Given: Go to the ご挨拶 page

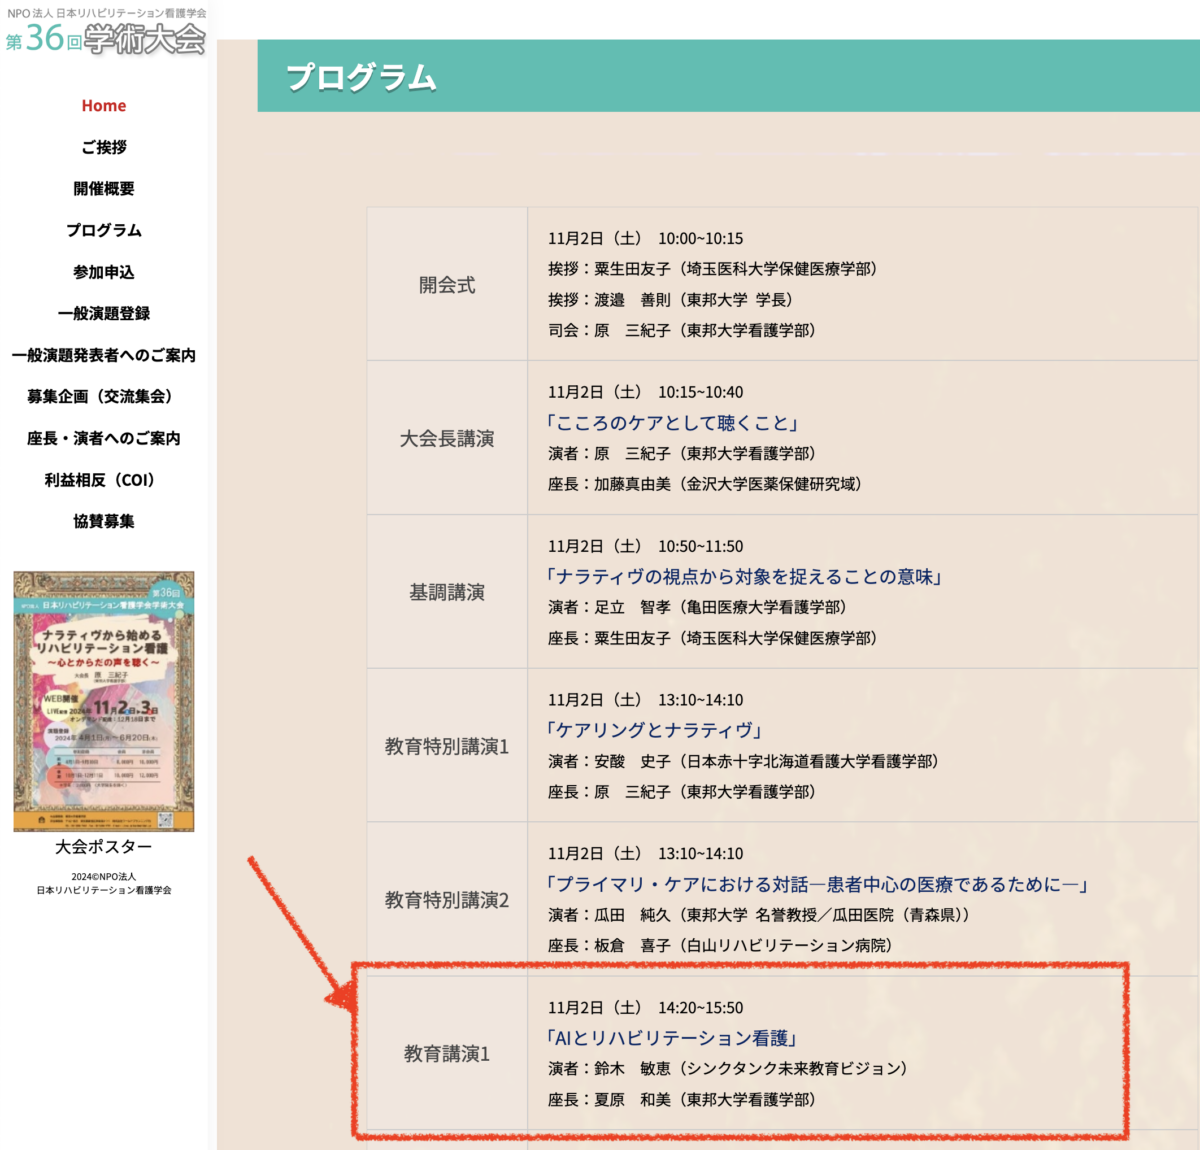Looking at the screenshot, I should (x=104, y=147).
